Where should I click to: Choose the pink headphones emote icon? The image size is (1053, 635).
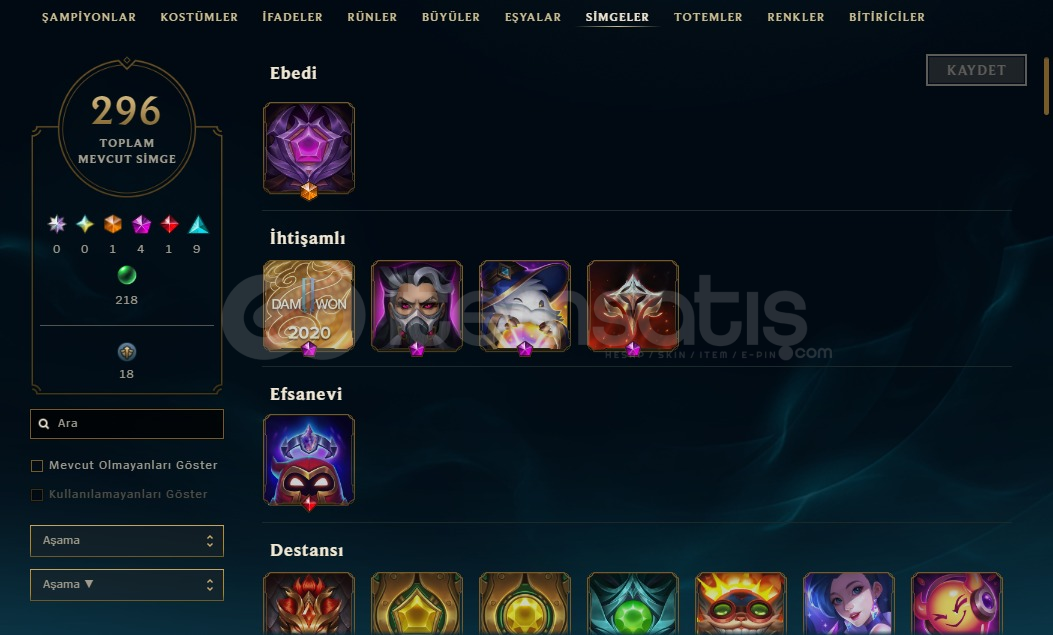pyautogui.click(x=956, y=603)
